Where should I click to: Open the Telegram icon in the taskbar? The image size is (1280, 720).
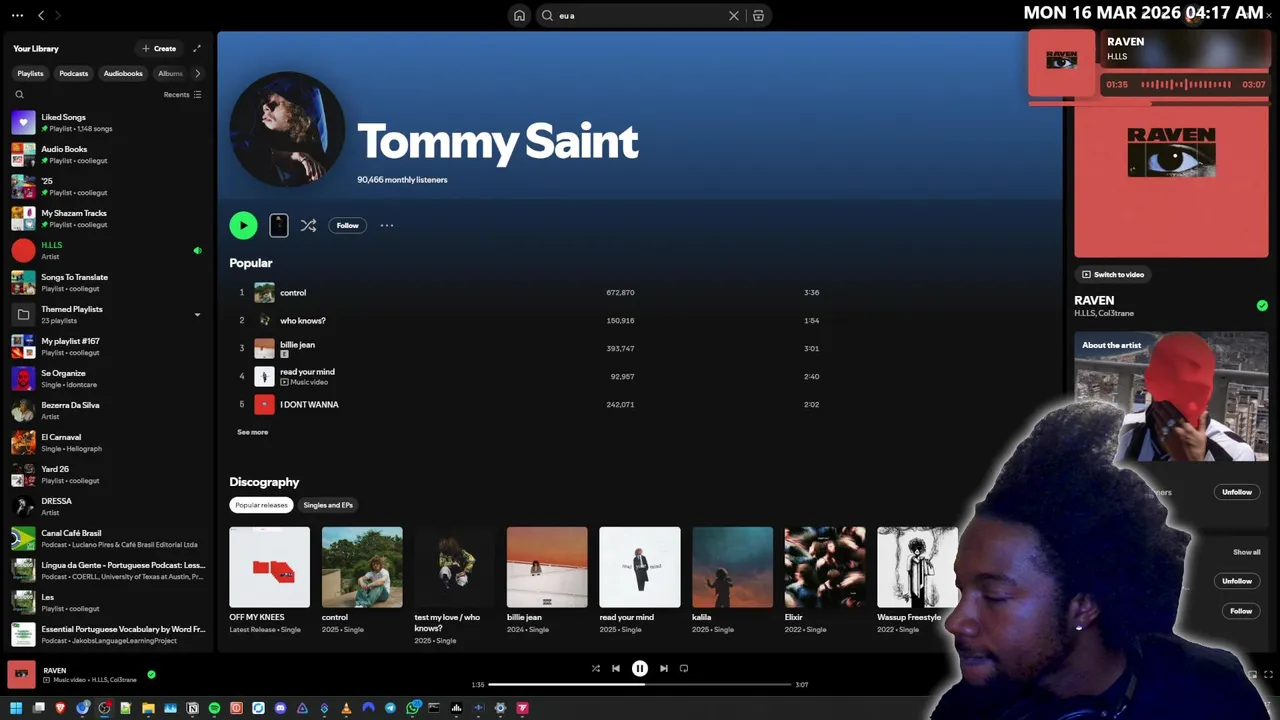click(x=390, y=708)
